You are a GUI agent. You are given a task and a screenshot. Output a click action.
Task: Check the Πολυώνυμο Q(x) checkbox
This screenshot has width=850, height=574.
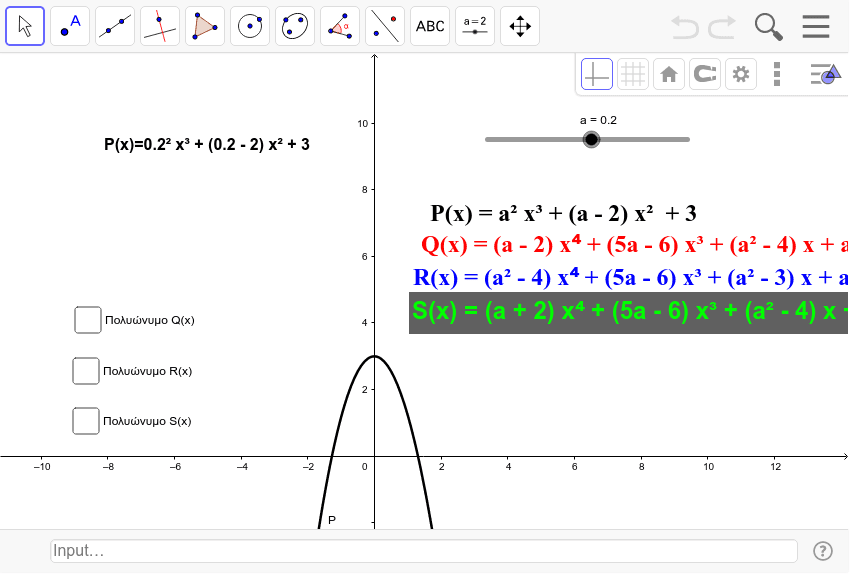click(x=88, y=320)
